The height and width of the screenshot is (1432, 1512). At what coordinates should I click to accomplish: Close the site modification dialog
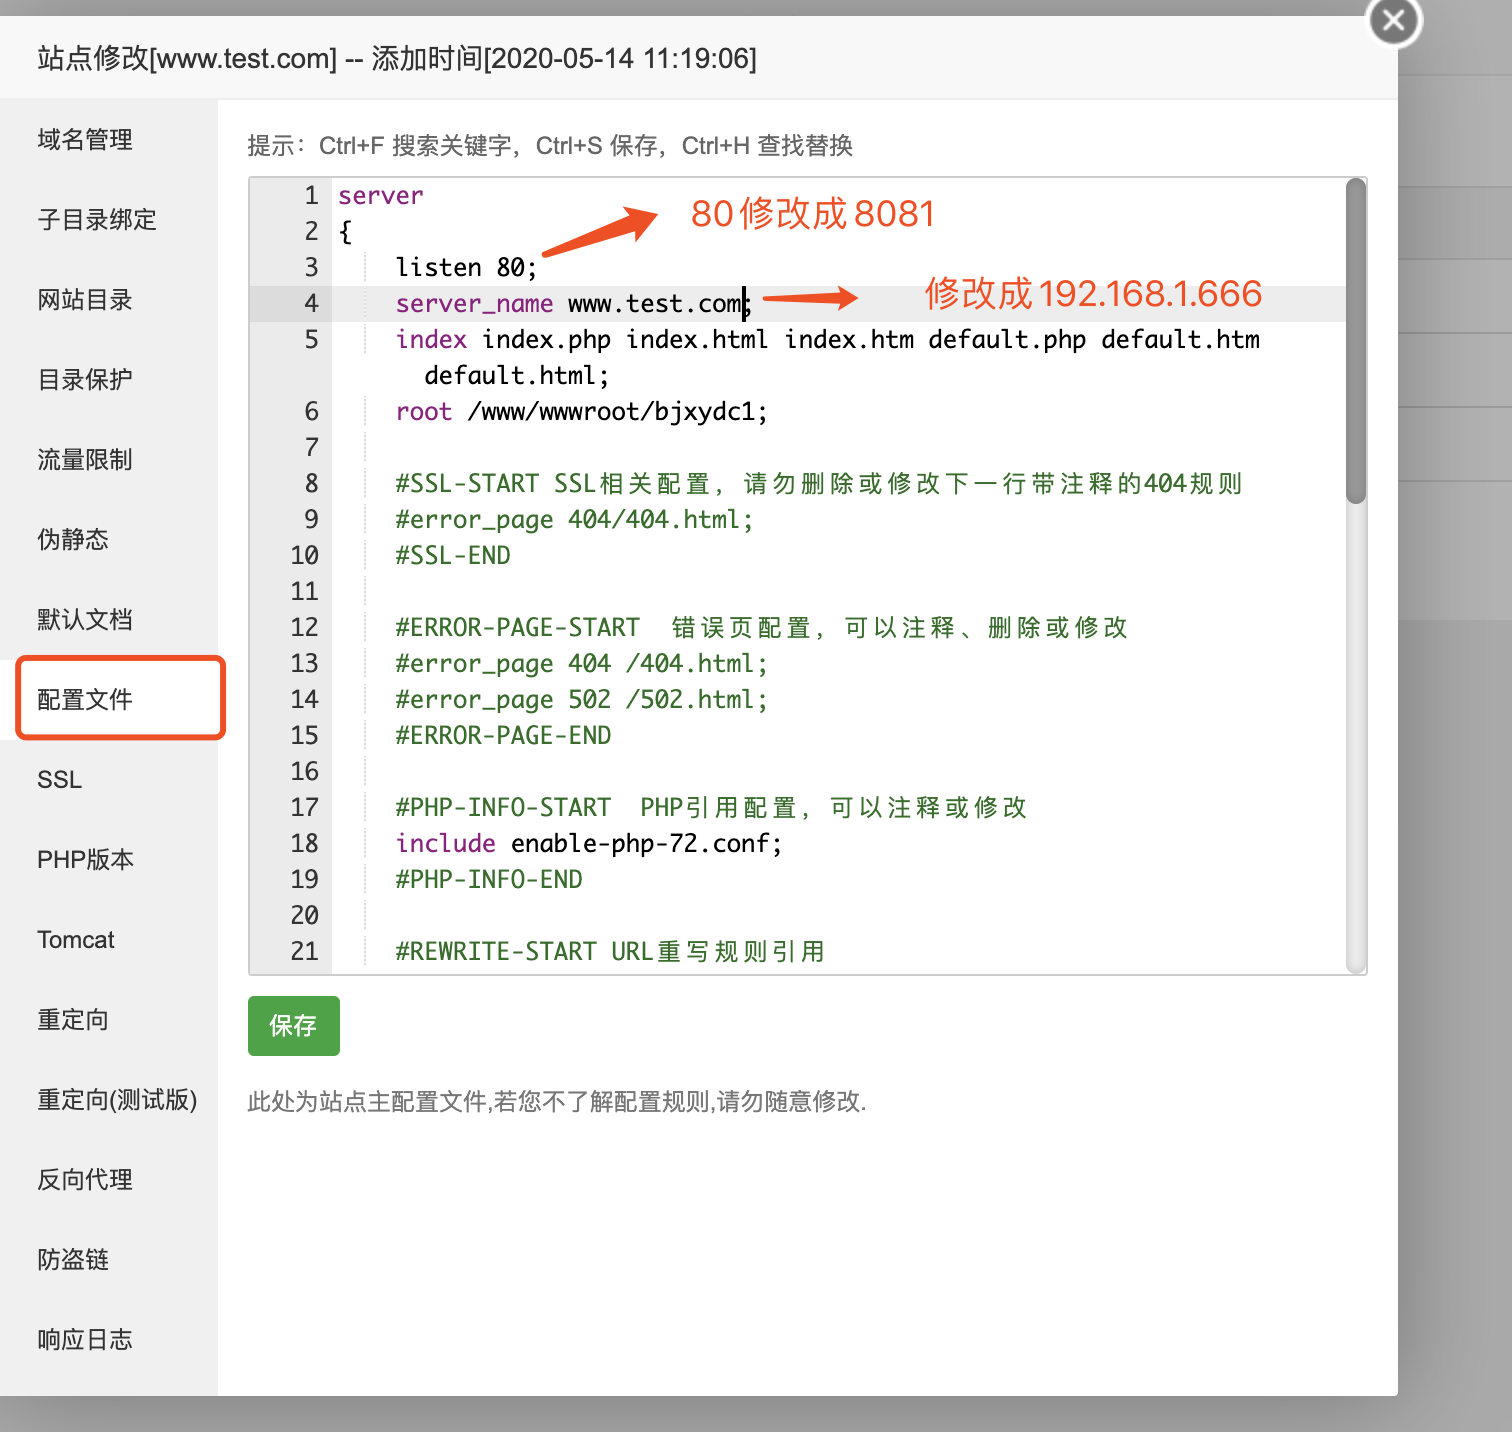point(1394,21)
